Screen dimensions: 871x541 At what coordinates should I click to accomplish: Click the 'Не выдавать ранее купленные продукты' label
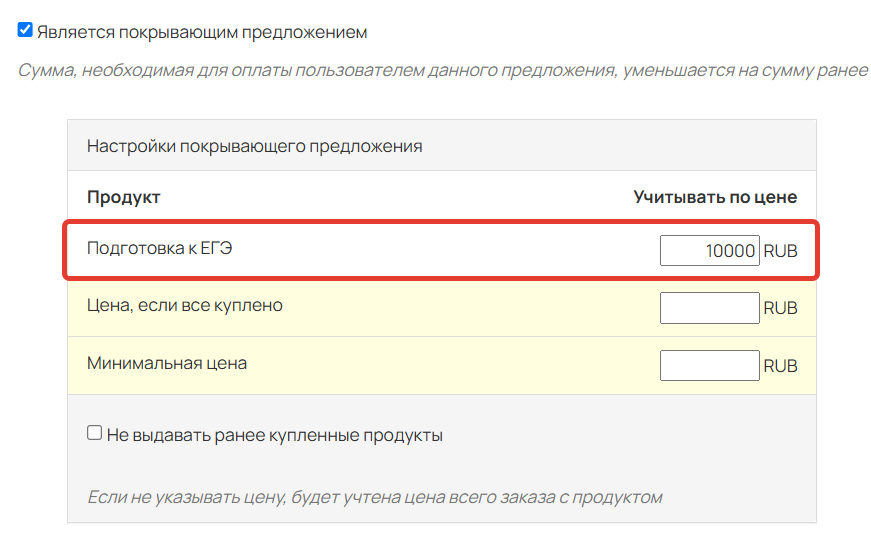click(x=274, y=435)
